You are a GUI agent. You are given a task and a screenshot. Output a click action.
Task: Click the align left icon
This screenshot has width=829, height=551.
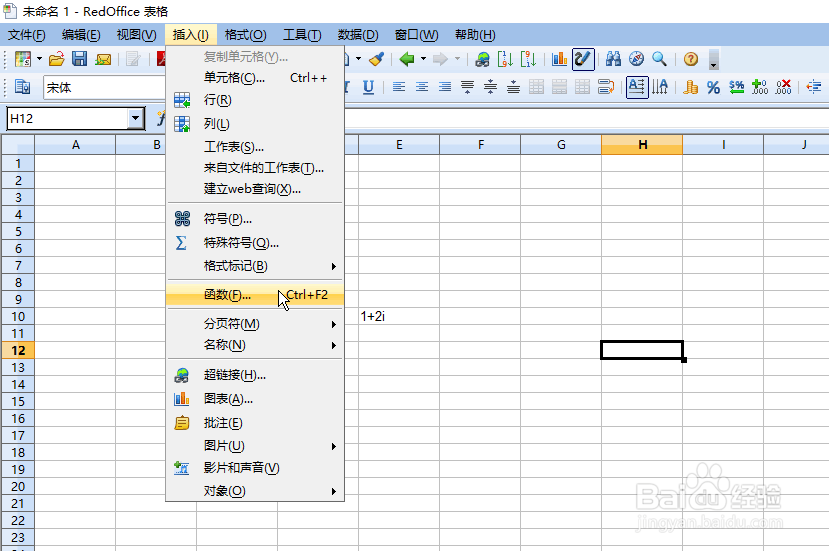399,87
